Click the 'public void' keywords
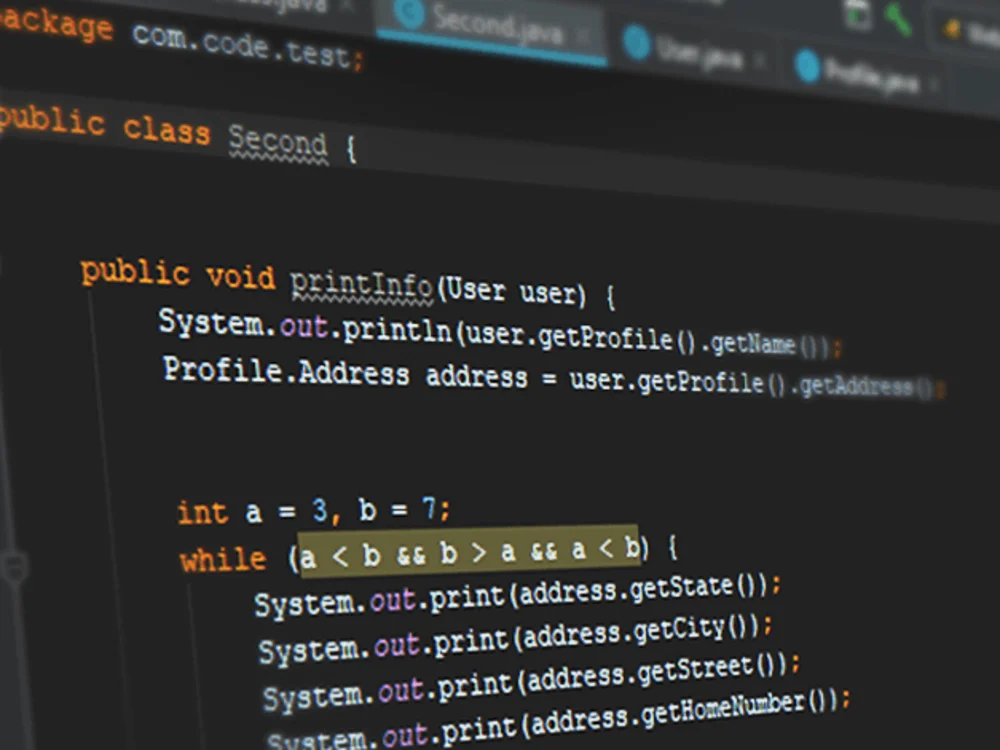The image size is (1000, 750). pyautogui.click(x=178, y=275)
